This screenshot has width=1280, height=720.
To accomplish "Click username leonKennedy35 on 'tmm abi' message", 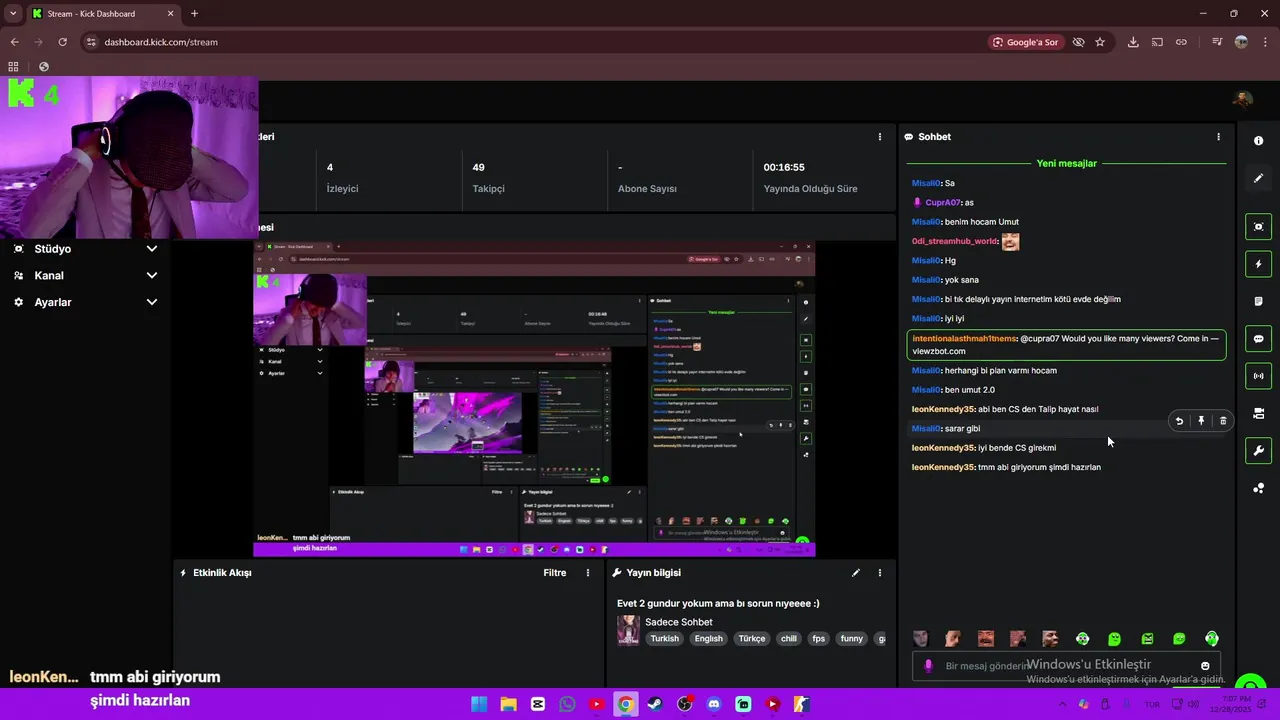I will [943, 467].
